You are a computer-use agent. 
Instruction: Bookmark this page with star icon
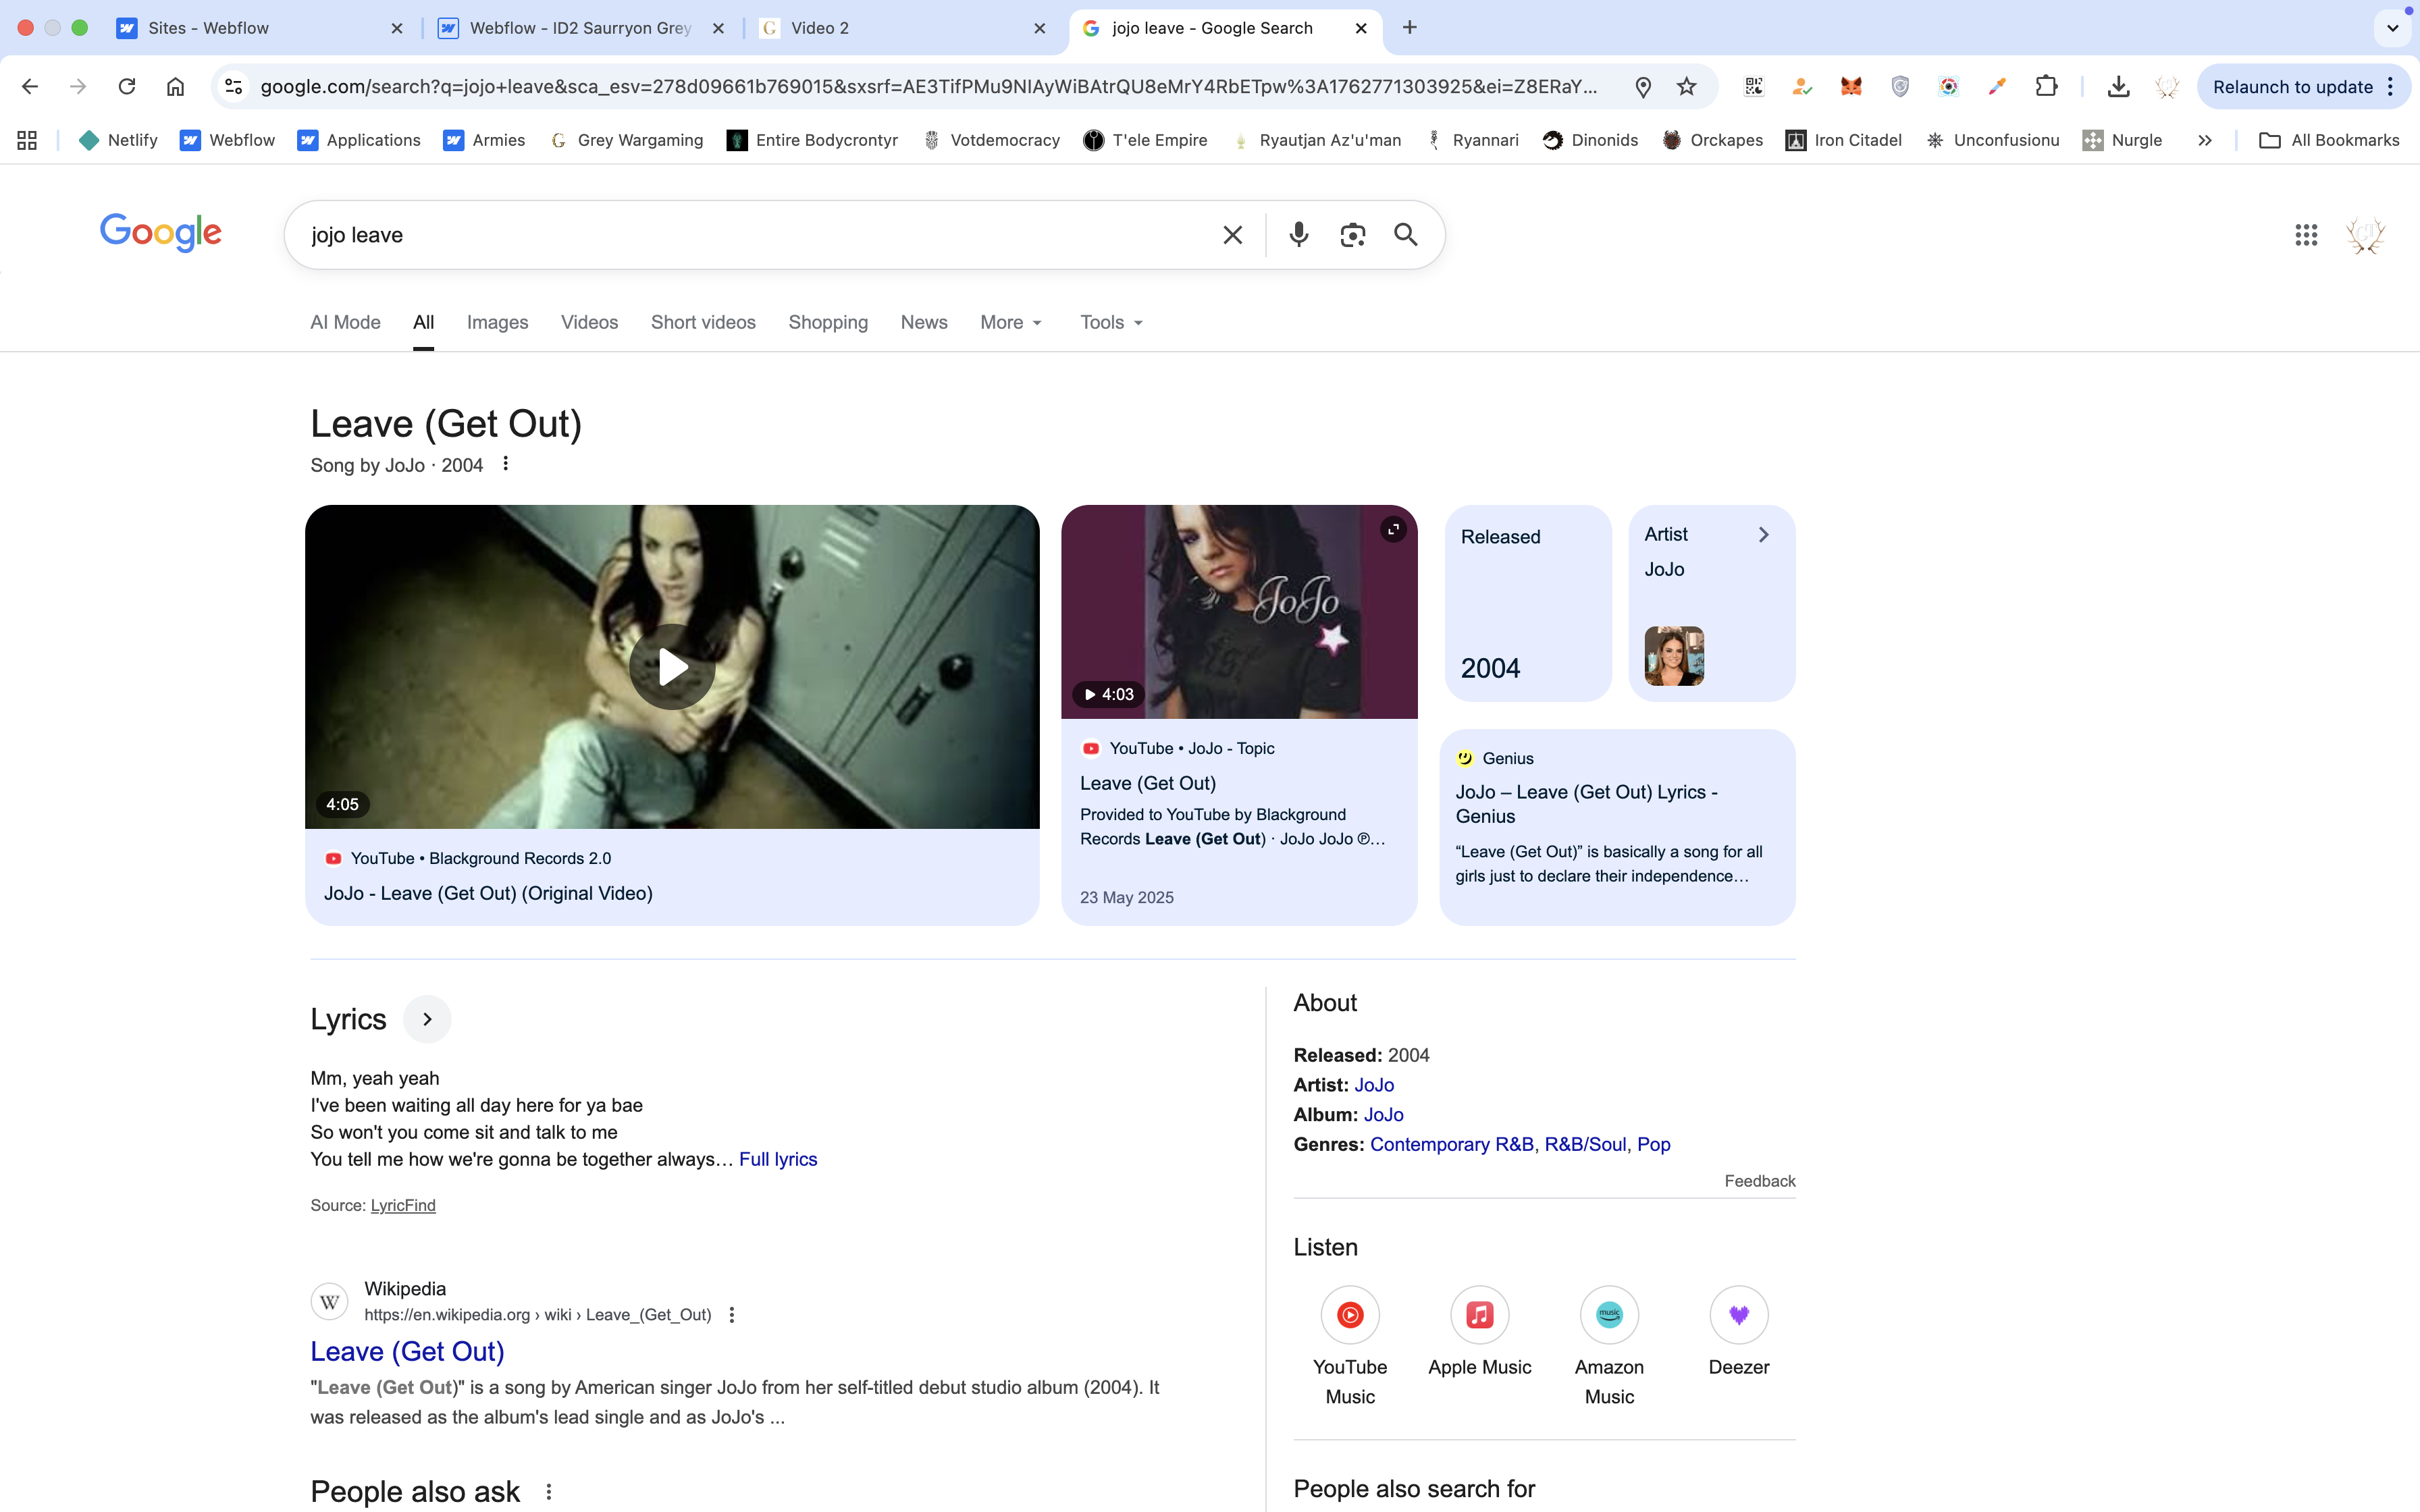(1687, 87)
